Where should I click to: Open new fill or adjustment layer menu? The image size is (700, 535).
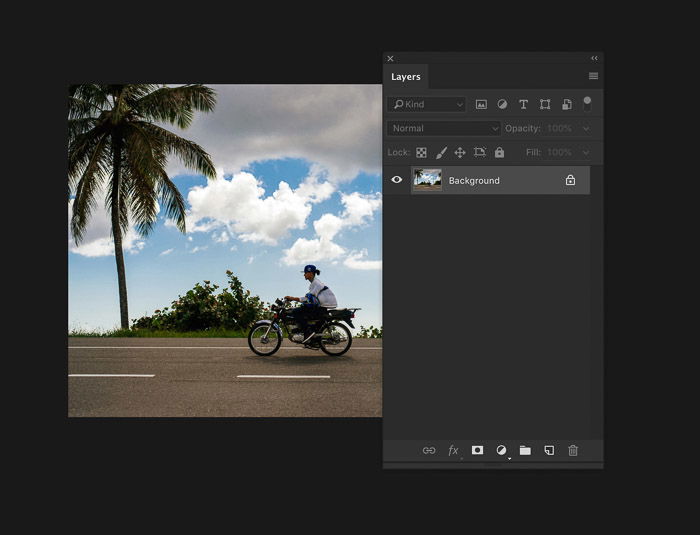click(x=501, y=451)
